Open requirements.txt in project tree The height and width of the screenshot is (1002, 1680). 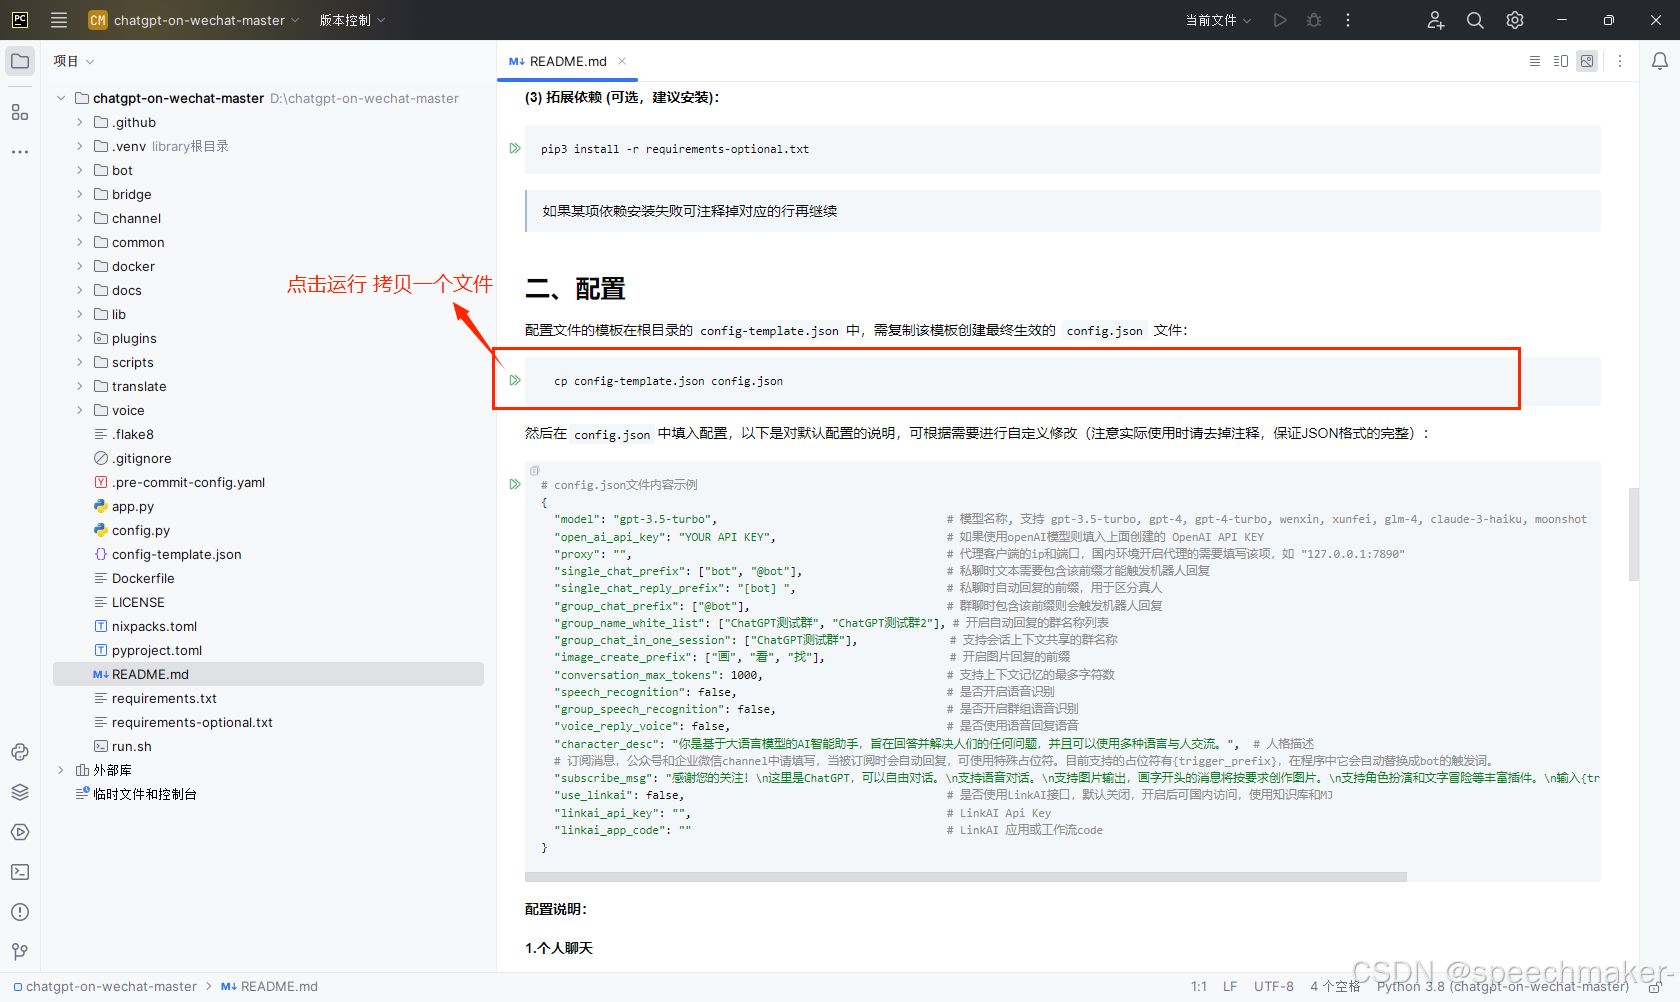[164, 698]
